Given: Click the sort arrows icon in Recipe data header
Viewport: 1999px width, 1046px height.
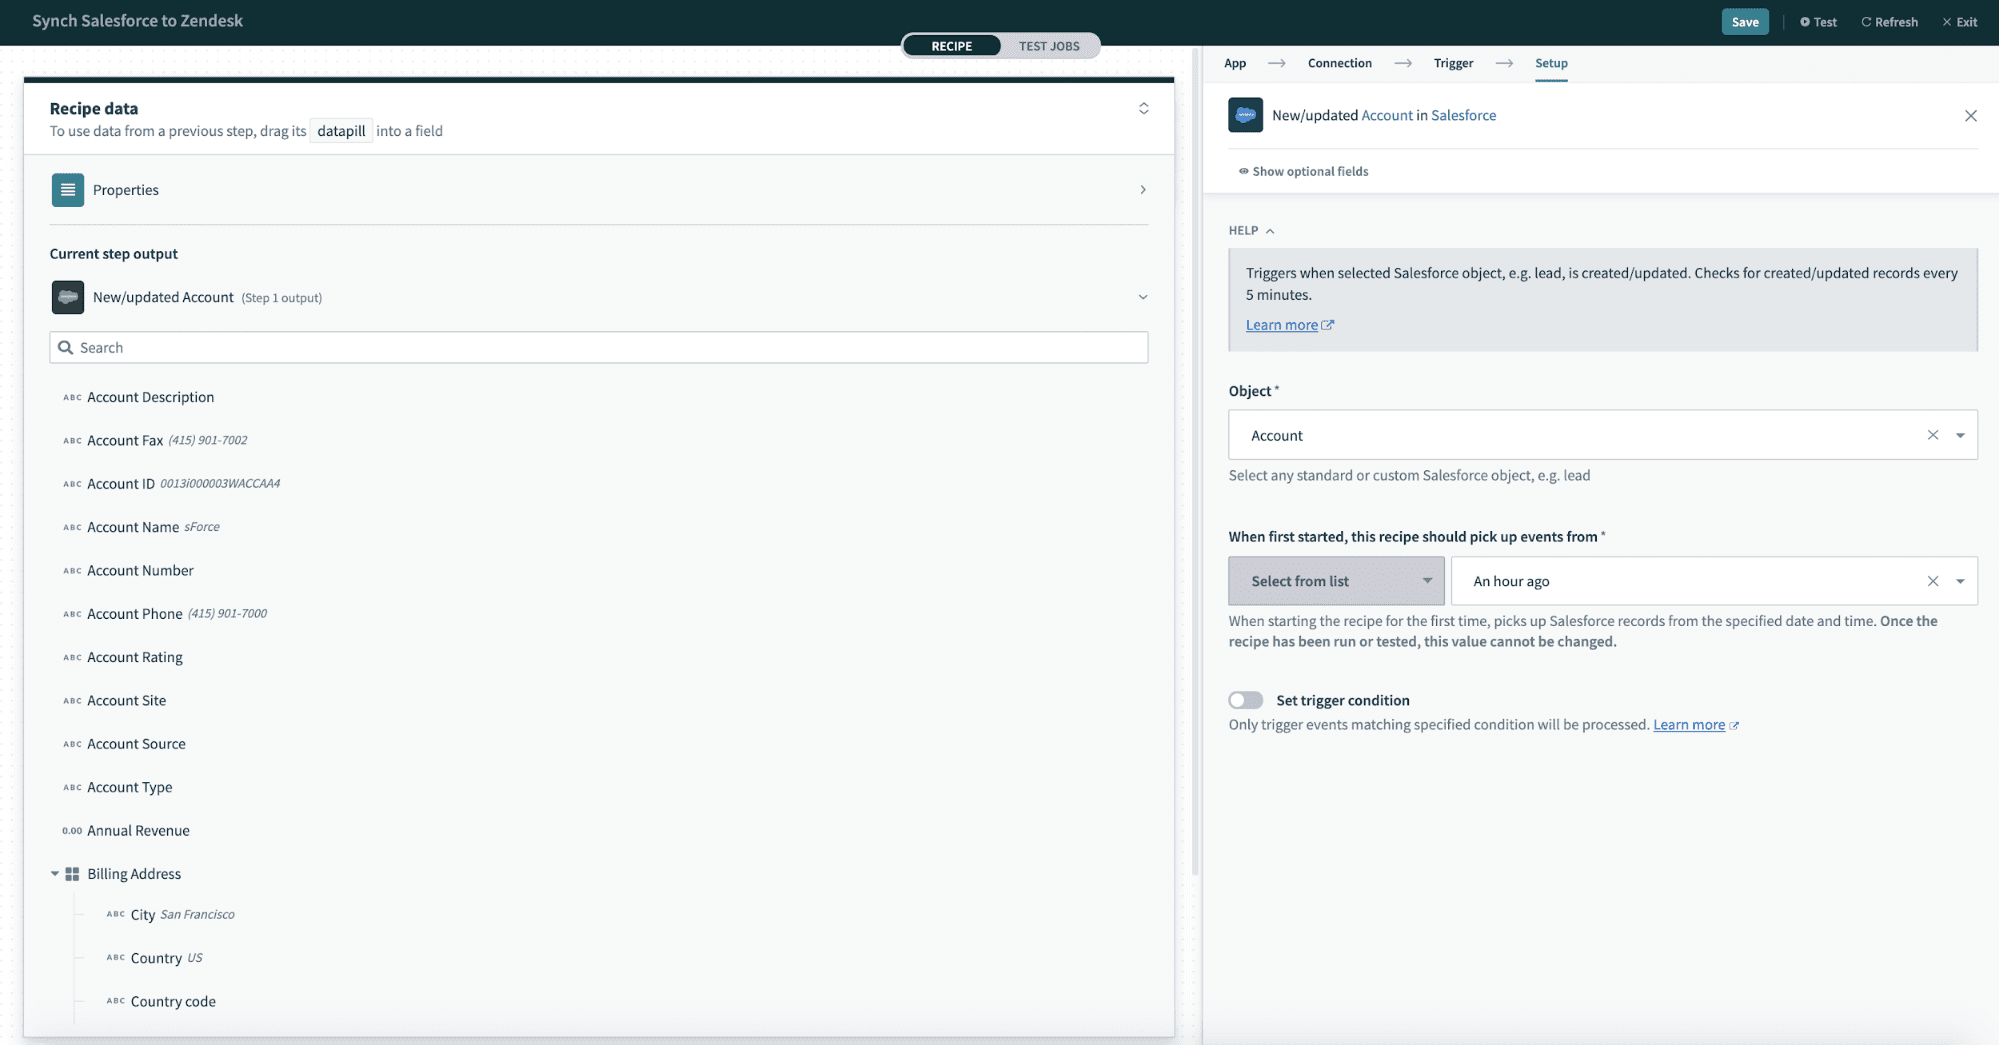Looking at the screenshot, I should point(1143,109).
